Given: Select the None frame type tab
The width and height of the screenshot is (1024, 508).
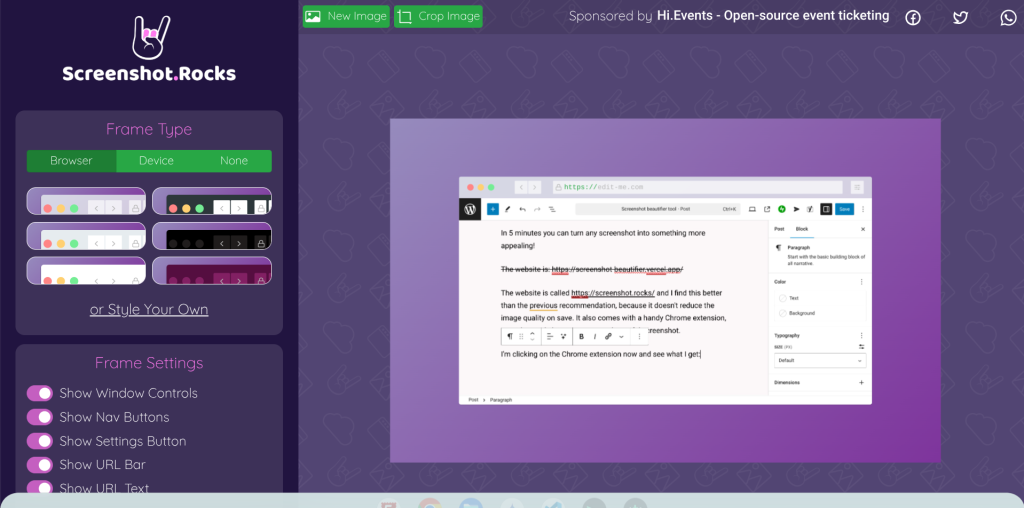Looking at the screenshot, I should [234, 161].
